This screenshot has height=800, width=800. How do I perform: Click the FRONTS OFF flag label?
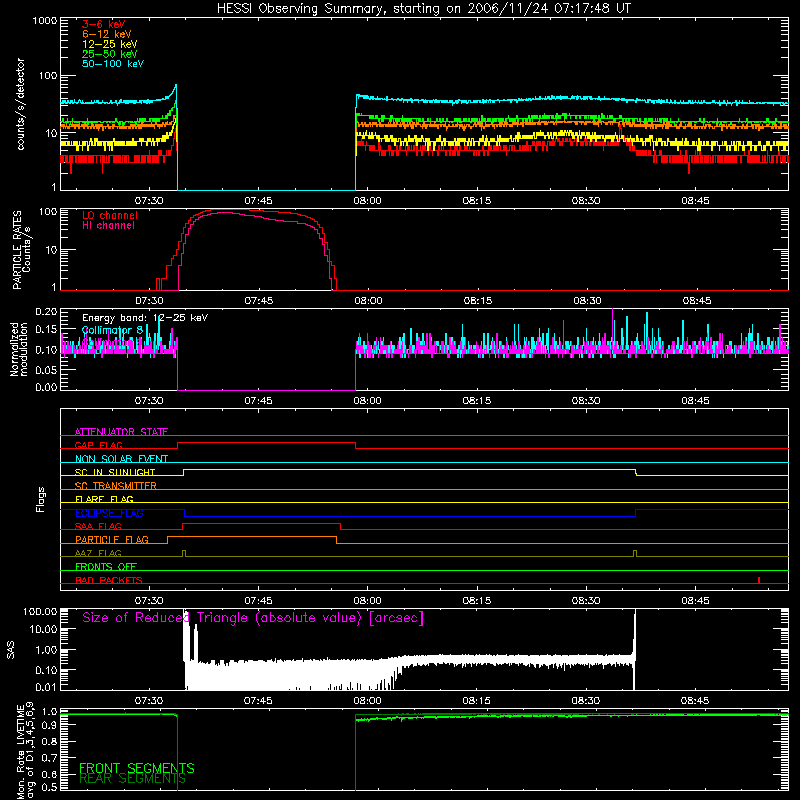click(x=106, y=566)
